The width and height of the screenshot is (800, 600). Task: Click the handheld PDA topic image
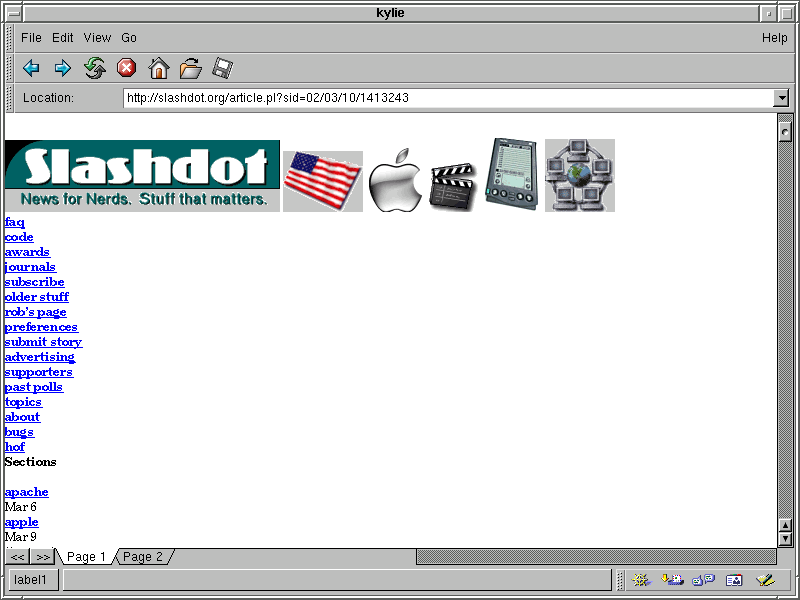[x=512, y=174]
